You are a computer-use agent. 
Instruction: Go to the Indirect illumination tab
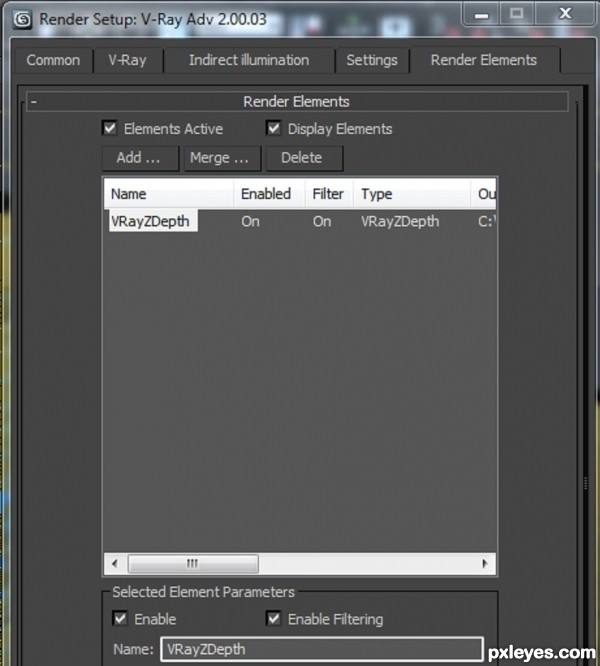[x=249, y=60]
